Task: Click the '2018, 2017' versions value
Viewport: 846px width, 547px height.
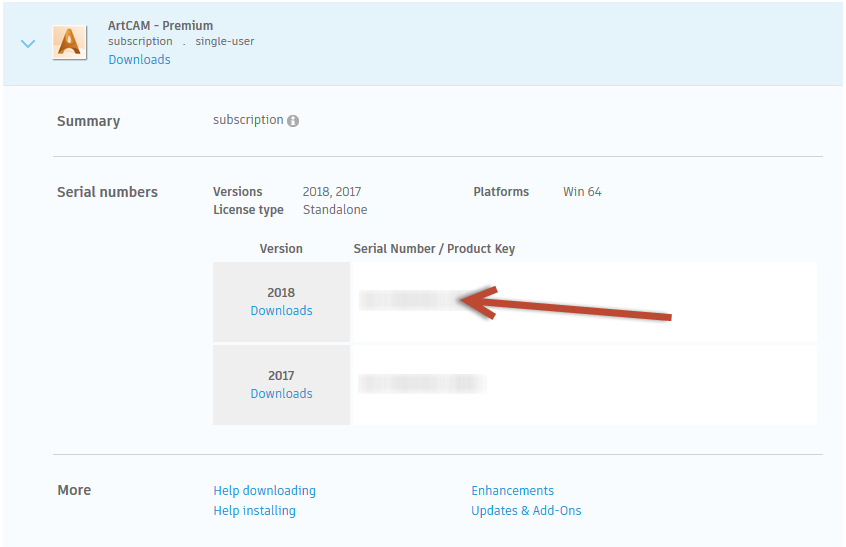Action: pos(332,192)
